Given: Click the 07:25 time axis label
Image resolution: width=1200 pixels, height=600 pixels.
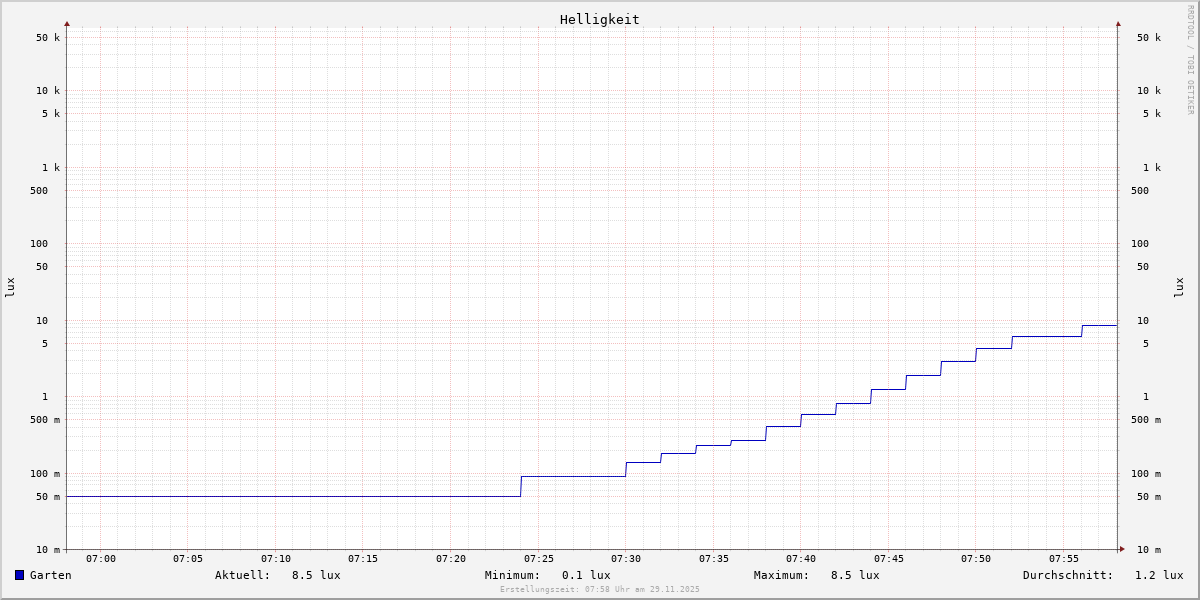Looking at the screenshot, I should 538,559.
